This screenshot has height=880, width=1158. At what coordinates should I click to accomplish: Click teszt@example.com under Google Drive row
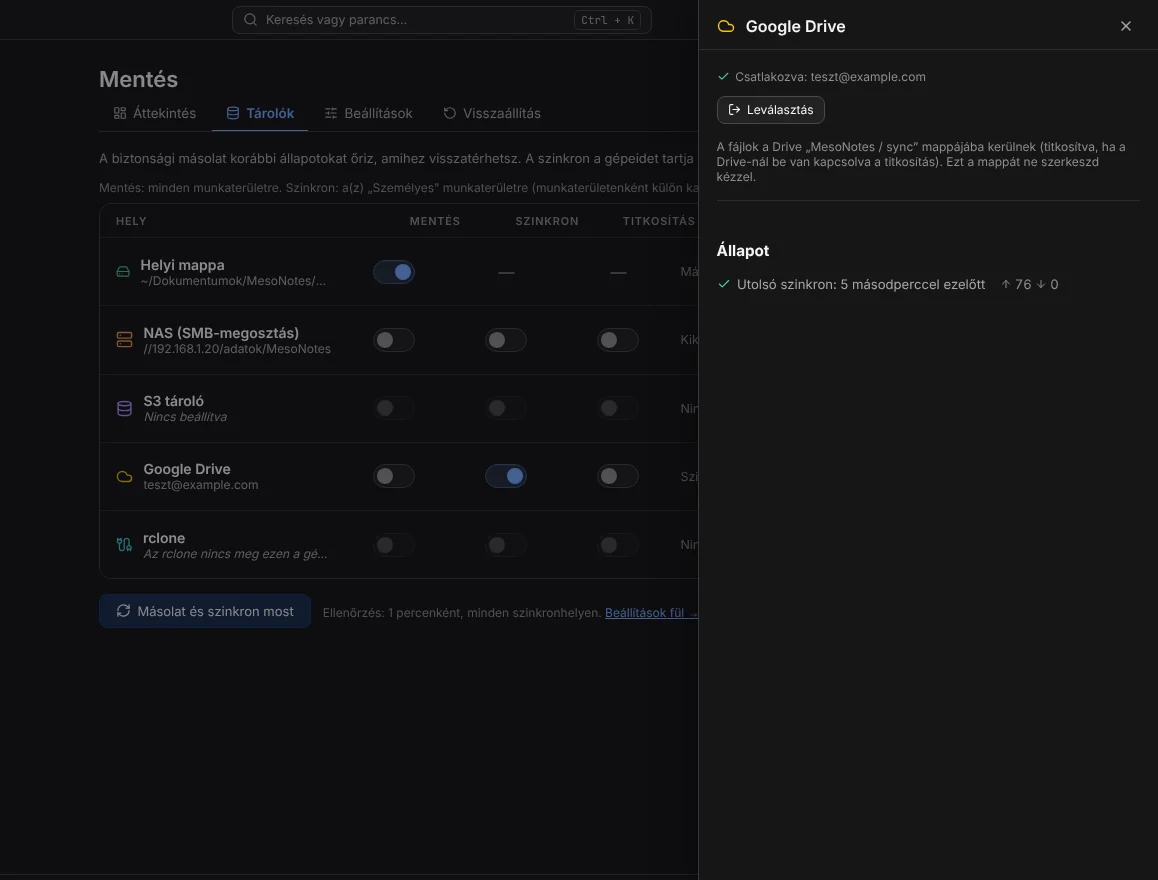tap(201, 485)
